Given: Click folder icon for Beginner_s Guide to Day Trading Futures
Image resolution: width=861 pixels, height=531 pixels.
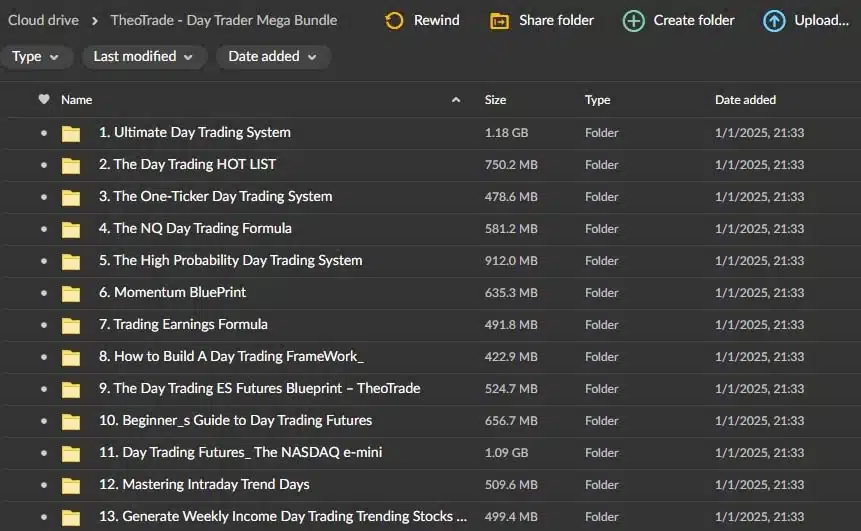Looking at the screenshot, I should pos(71,421).
